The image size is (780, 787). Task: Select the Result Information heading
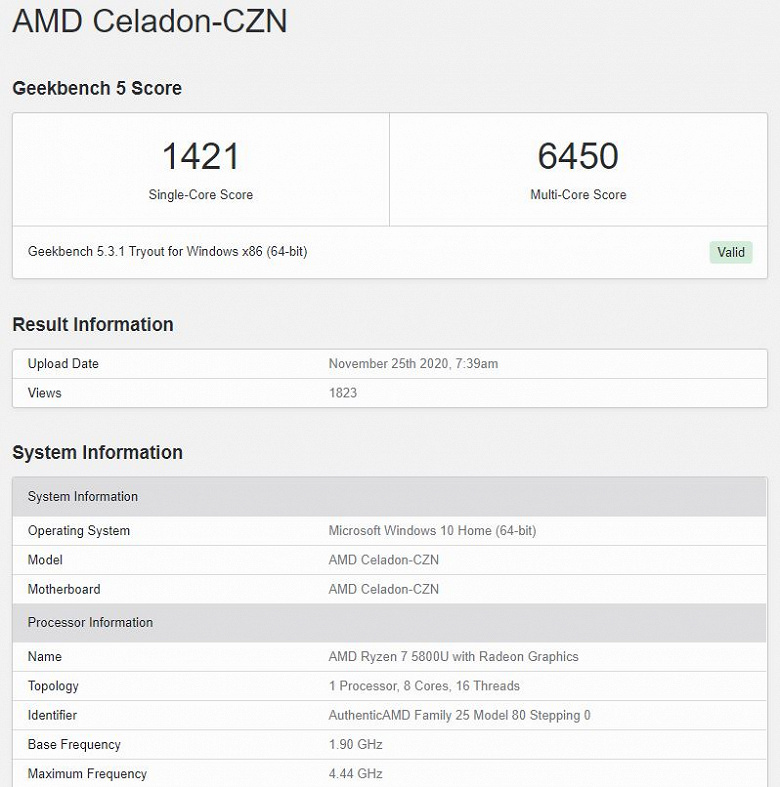point(93,324)
